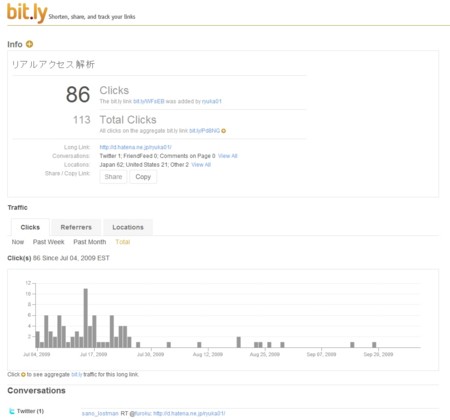The height and width of the screenshot is (420, 450).
Task: Open the bit.ly/WFsEB short link
Action: pos(149,101)
